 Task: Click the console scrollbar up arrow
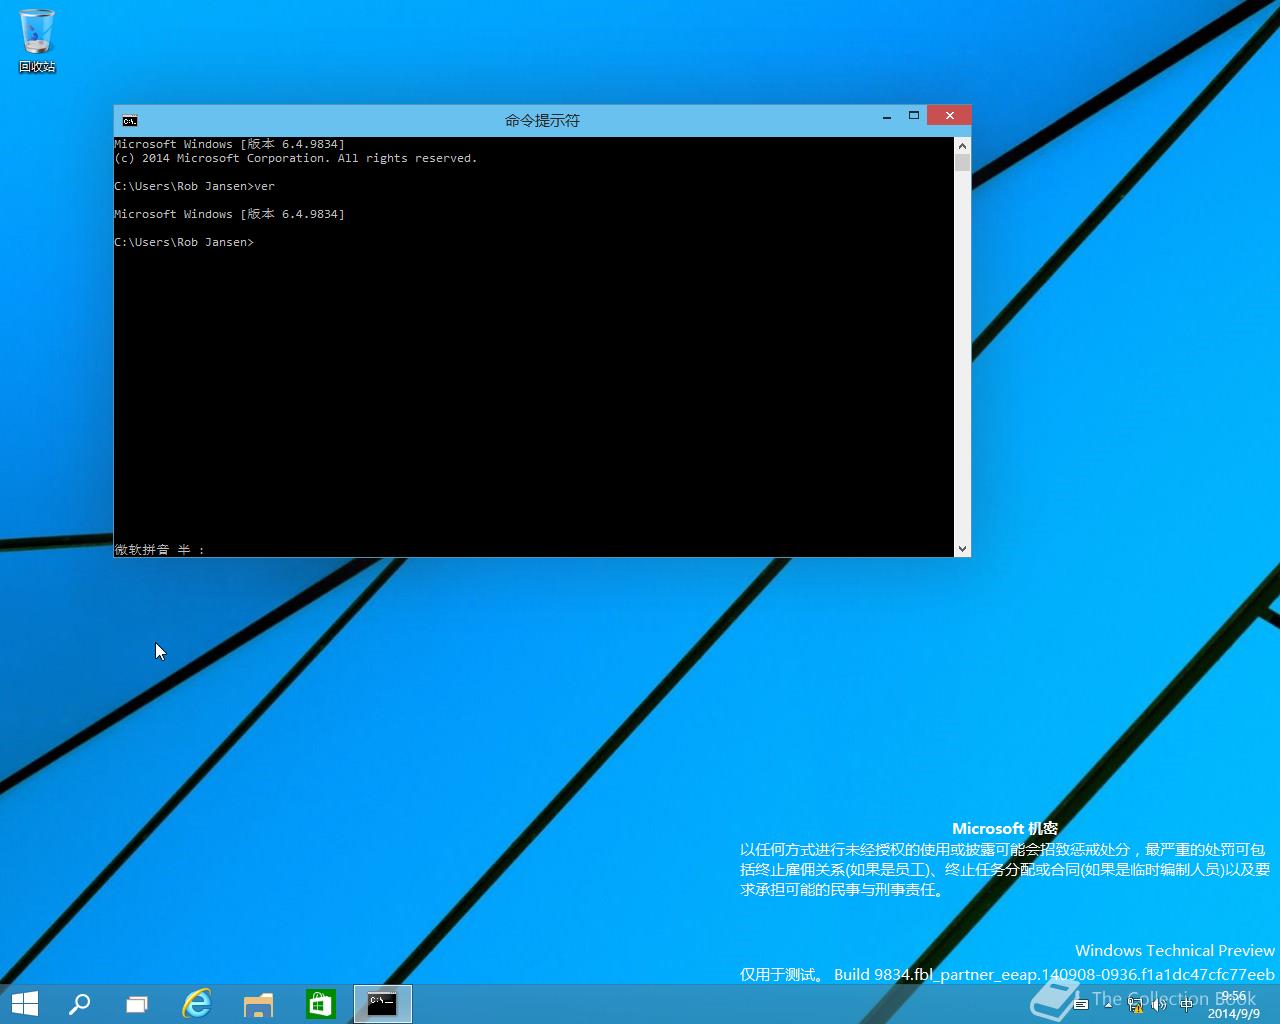click(x=962, y=145)
